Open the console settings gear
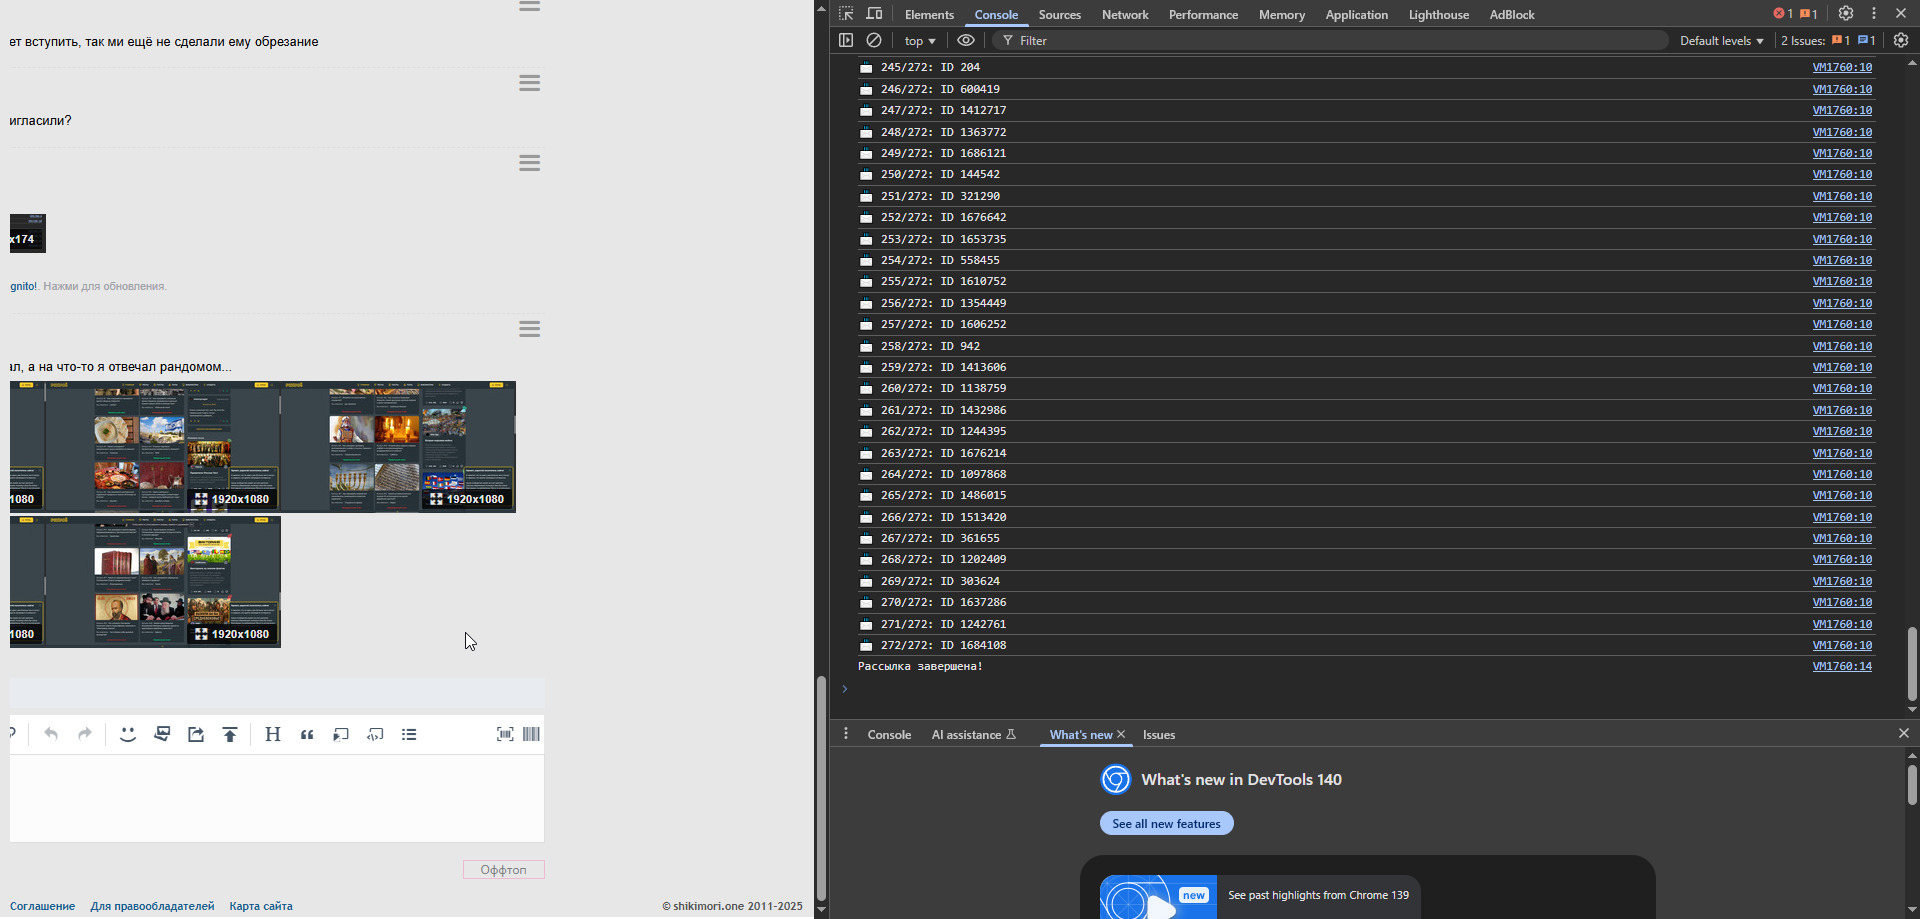The width and height of the screenshot is (1920, 919). tap(1901, 41)
